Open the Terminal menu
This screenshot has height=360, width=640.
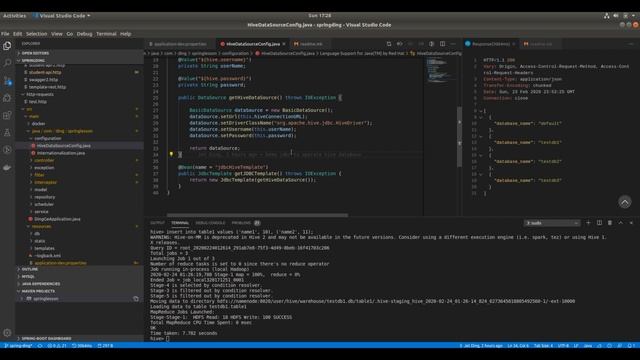107,34
